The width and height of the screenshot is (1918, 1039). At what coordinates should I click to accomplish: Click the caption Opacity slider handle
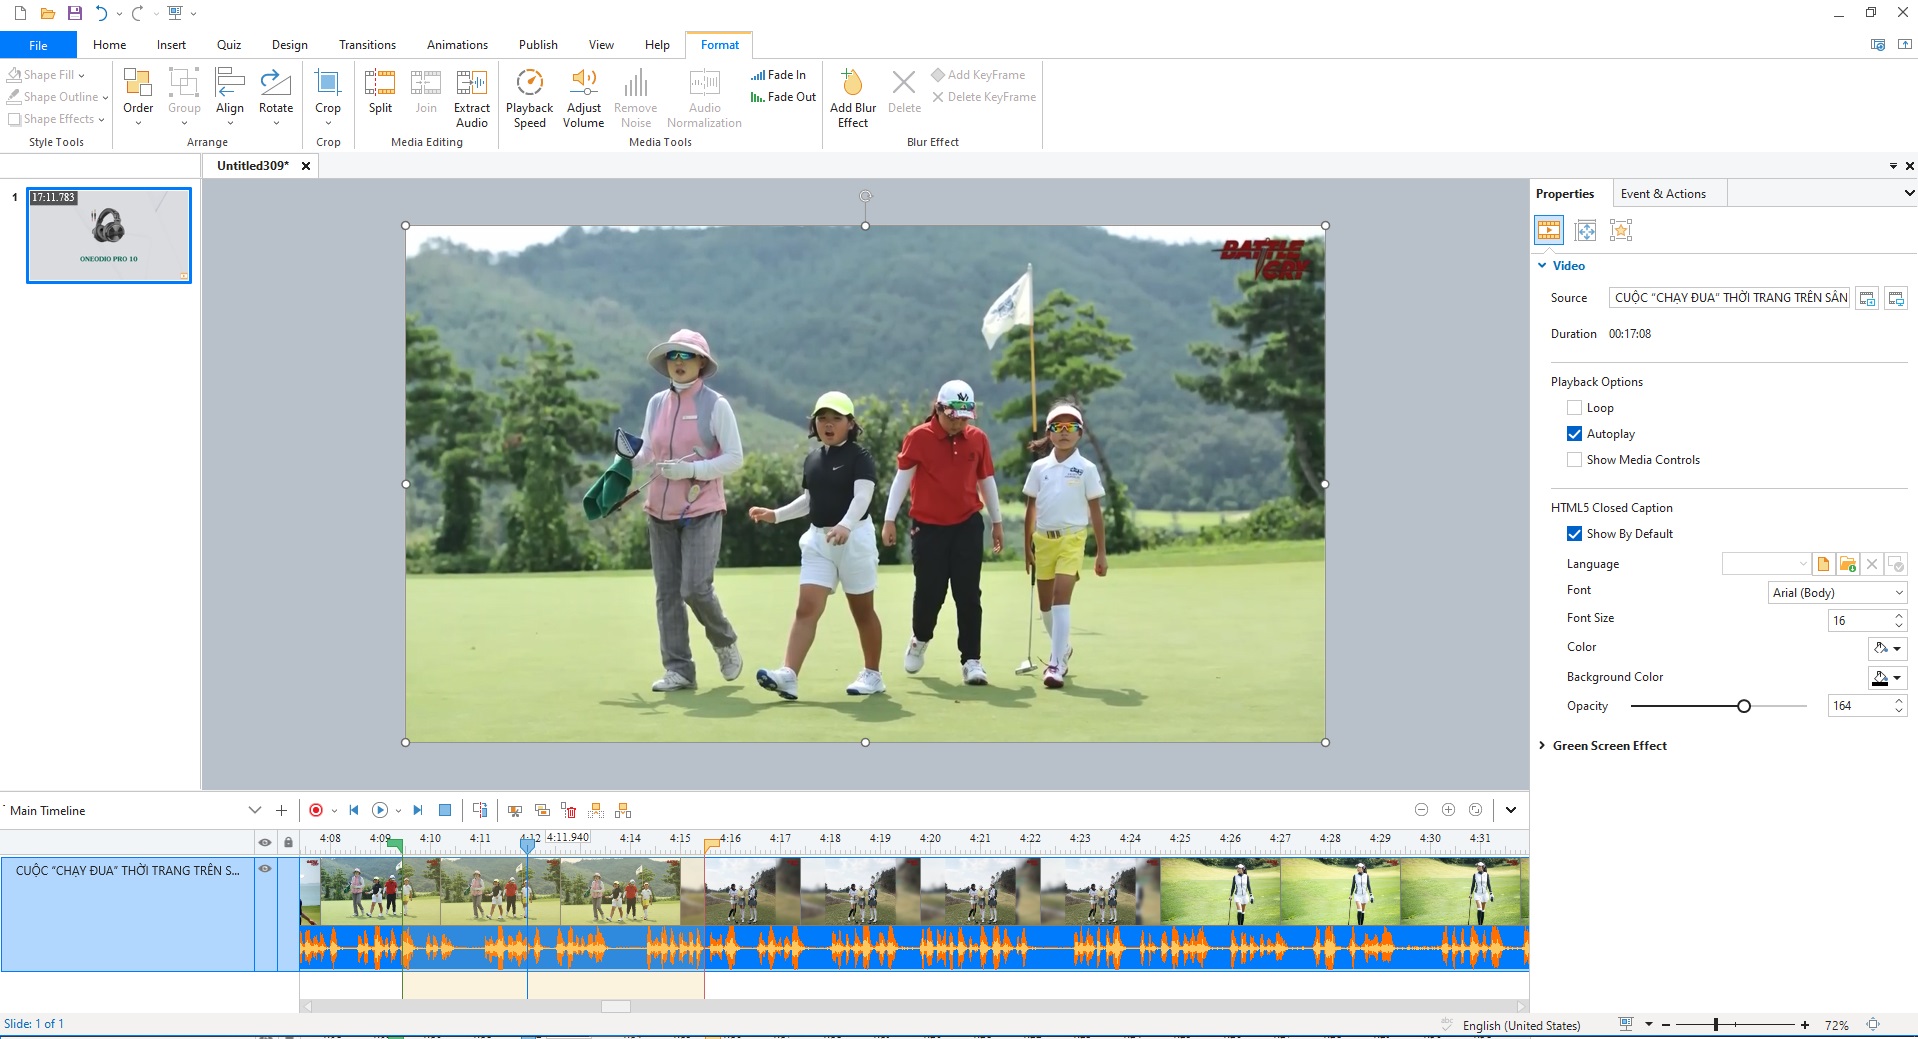coord(1743,706)
